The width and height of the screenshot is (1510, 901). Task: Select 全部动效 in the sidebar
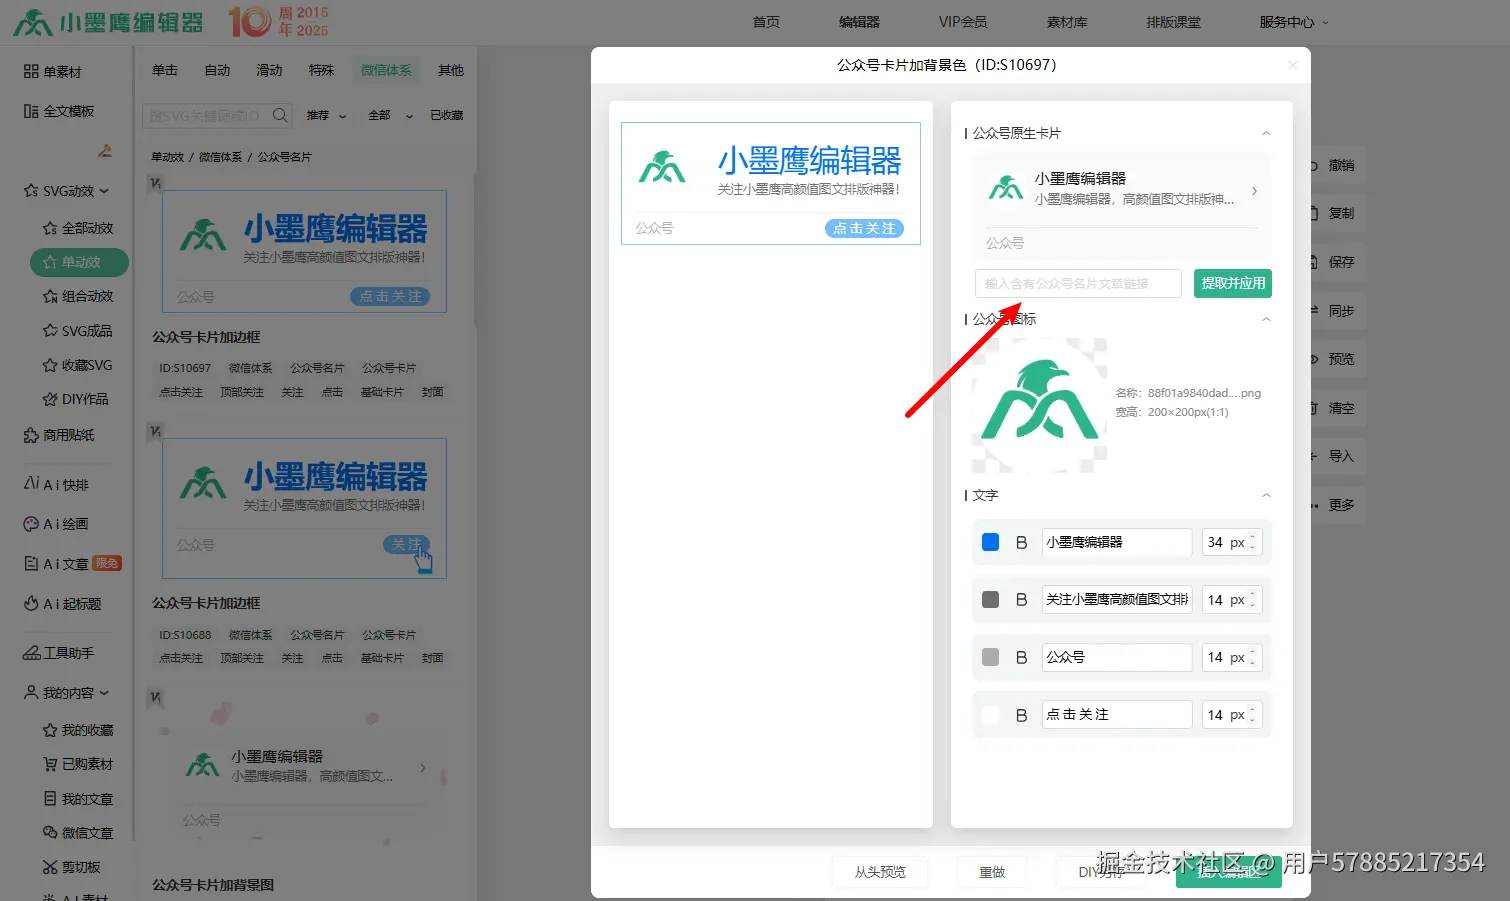tap(78, 228)
